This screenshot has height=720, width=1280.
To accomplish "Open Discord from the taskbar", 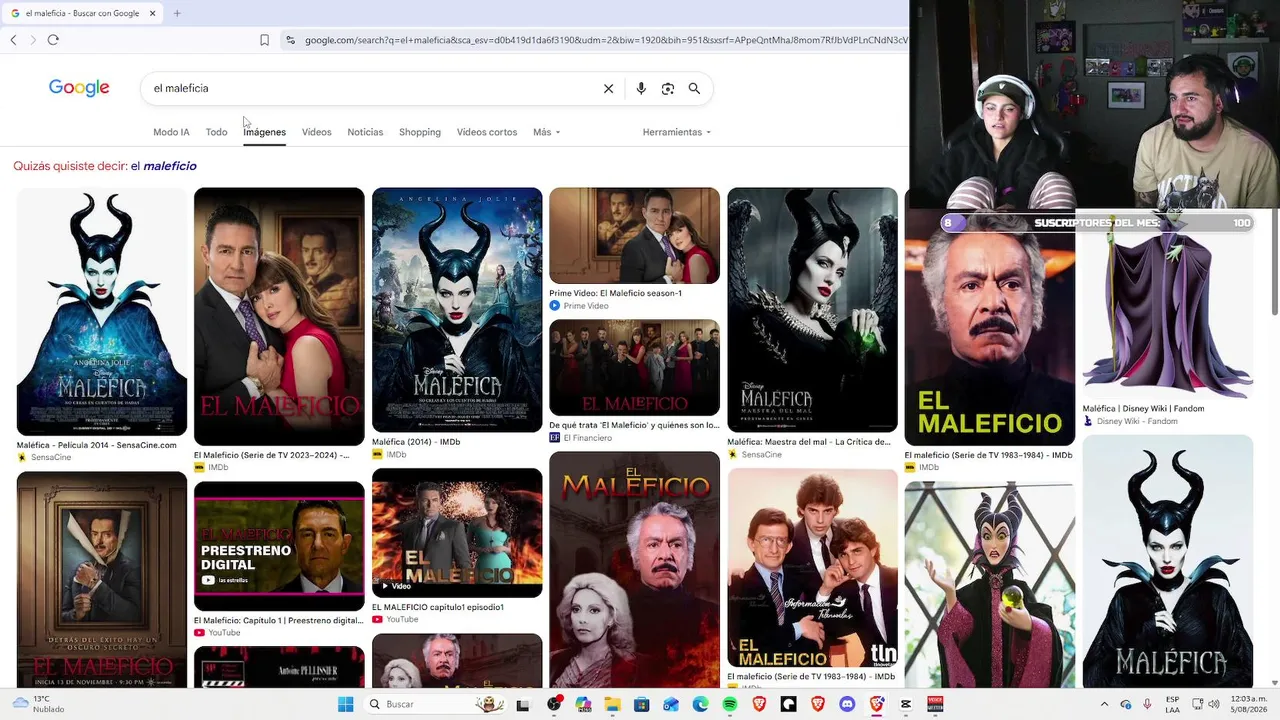I will (x=848, y=704).
